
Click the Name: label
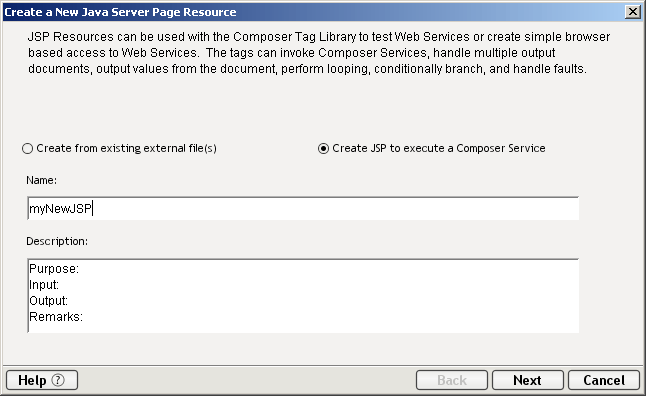(42, 180)
